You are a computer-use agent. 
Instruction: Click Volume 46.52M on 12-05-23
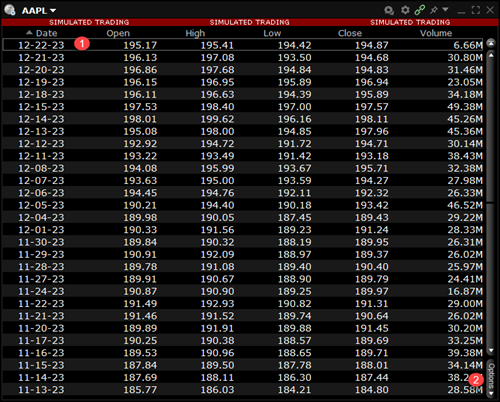(465, 206)
